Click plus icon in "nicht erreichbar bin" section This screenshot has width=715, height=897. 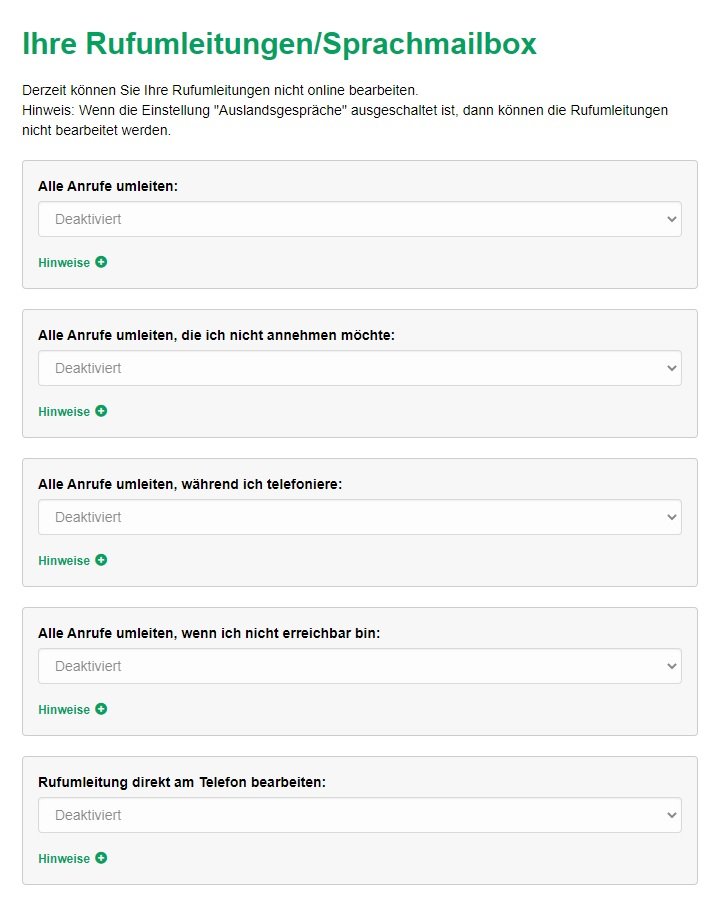coord(101,709)
